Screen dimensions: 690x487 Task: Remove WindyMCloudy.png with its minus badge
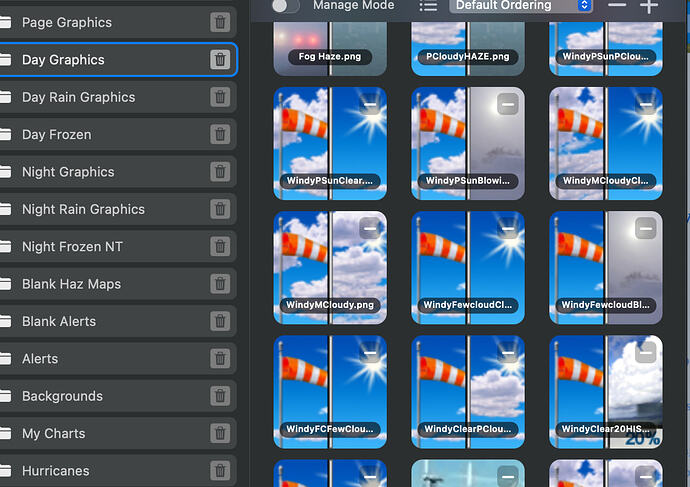(370, 229)
